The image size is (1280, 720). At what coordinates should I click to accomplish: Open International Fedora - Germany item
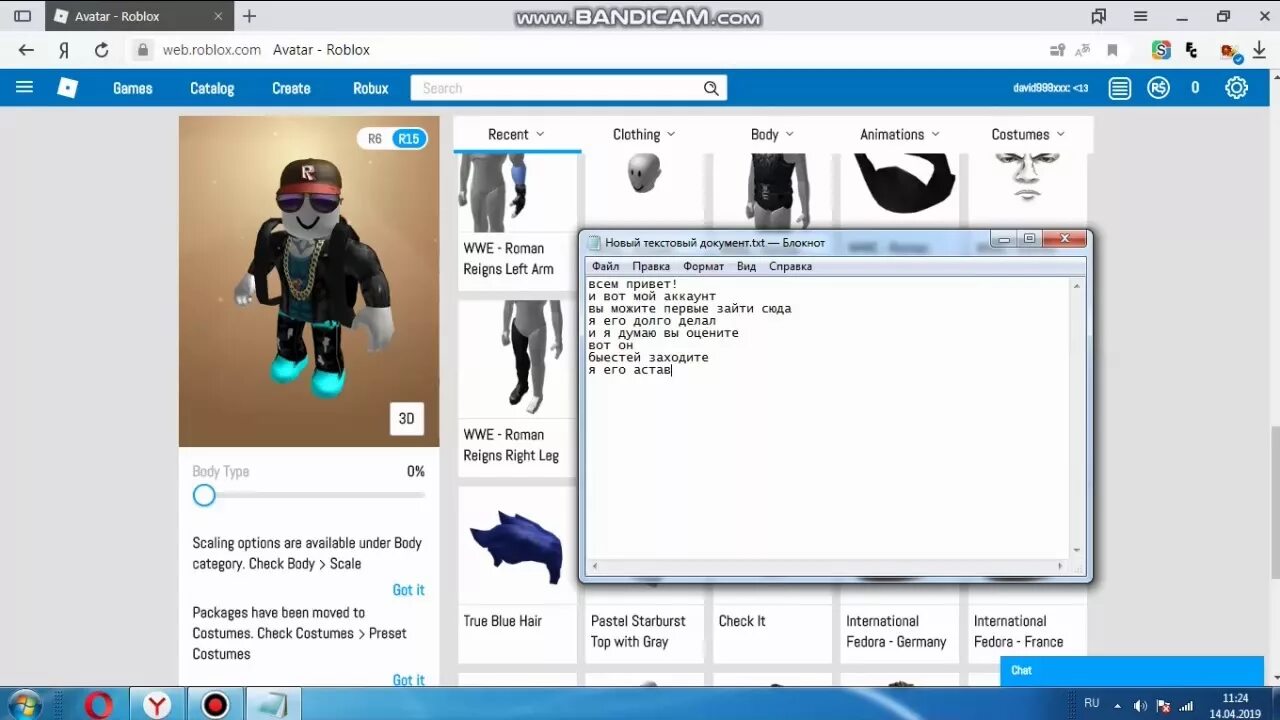[x=896, y=631]
